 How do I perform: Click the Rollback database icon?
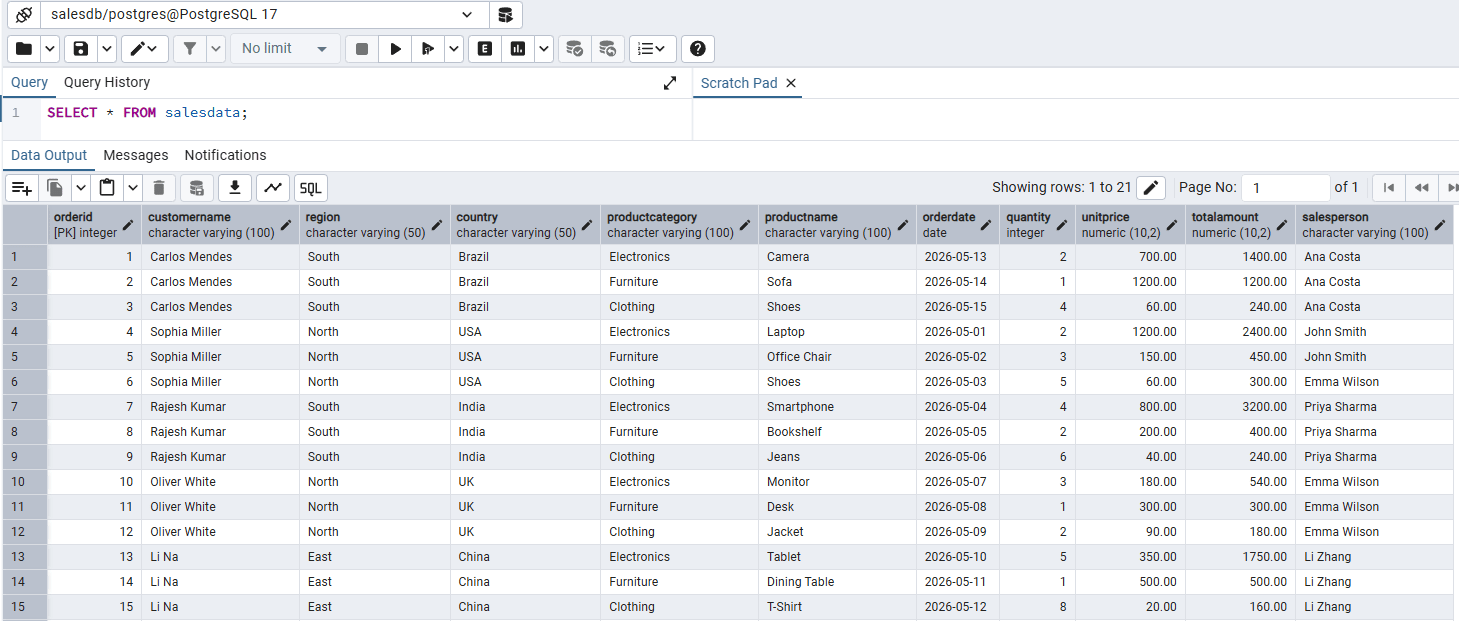[607, 48]
